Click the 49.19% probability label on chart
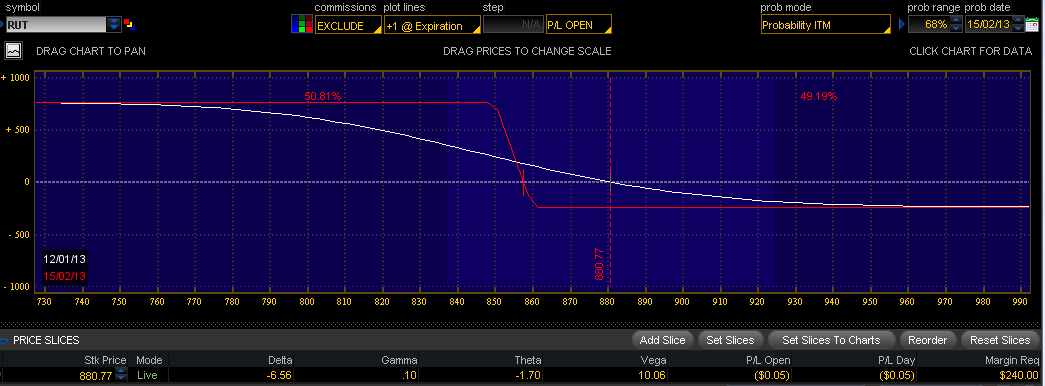 click(818, 96)
